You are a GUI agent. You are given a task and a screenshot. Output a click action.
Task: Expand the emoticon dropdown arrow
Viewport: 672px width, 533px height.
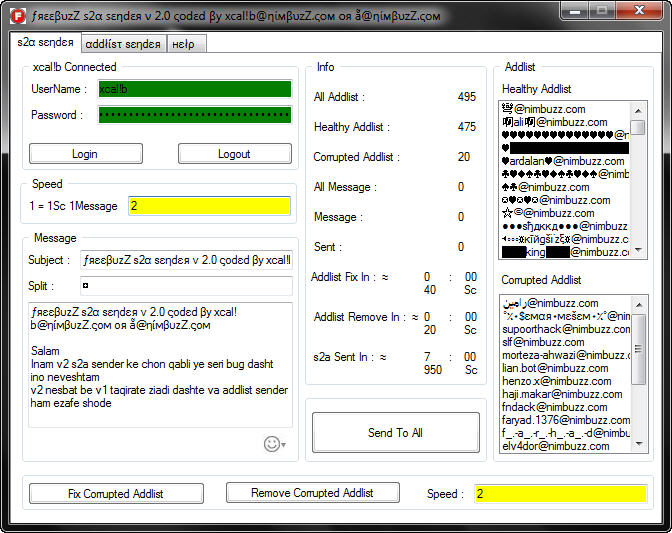click(284, 445)
